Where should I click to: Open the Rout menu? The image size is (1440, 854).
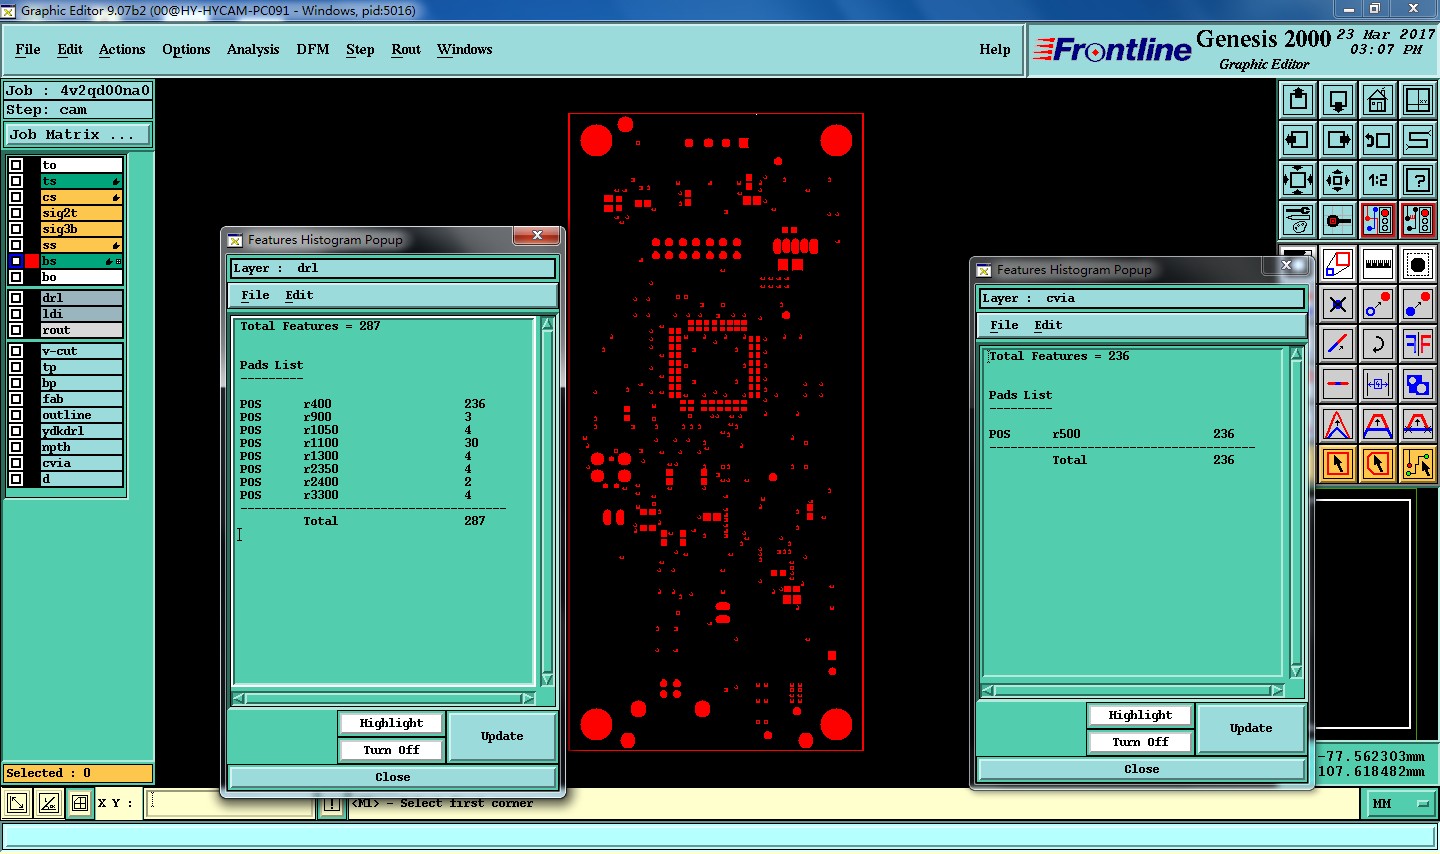[x=406, y=49]
